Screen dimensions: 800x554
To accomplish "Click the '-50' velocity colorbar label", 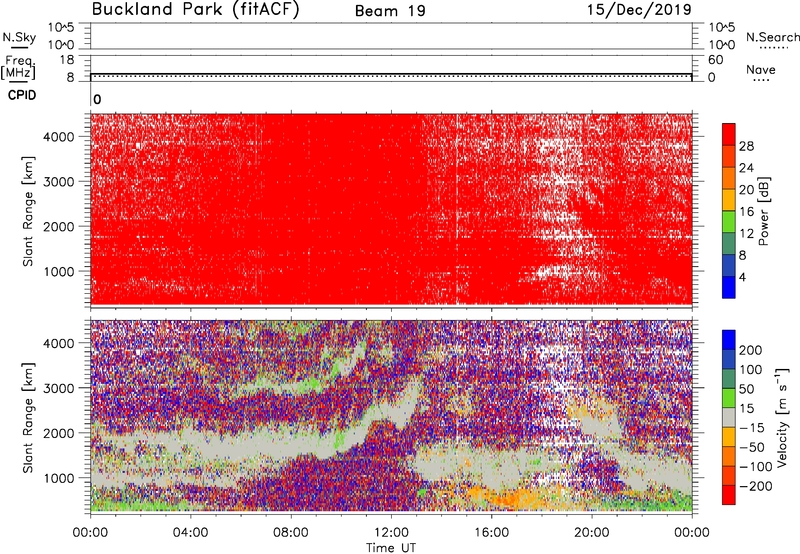I will tap(752, 447).
